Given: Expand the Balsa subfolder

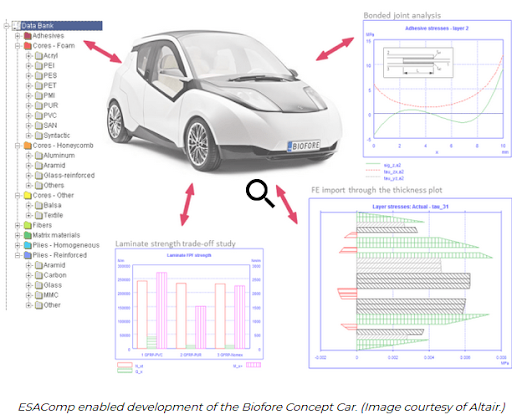Looking at the screenshot, I should click(29, 205).
